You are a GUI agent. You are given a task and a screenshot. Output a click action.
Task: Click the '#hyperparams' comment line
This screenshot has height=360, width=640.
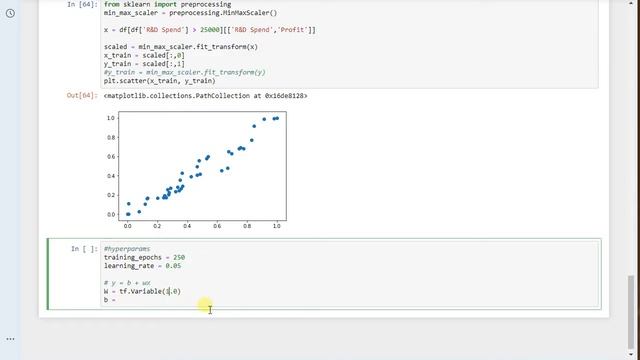tap(127, 249)
